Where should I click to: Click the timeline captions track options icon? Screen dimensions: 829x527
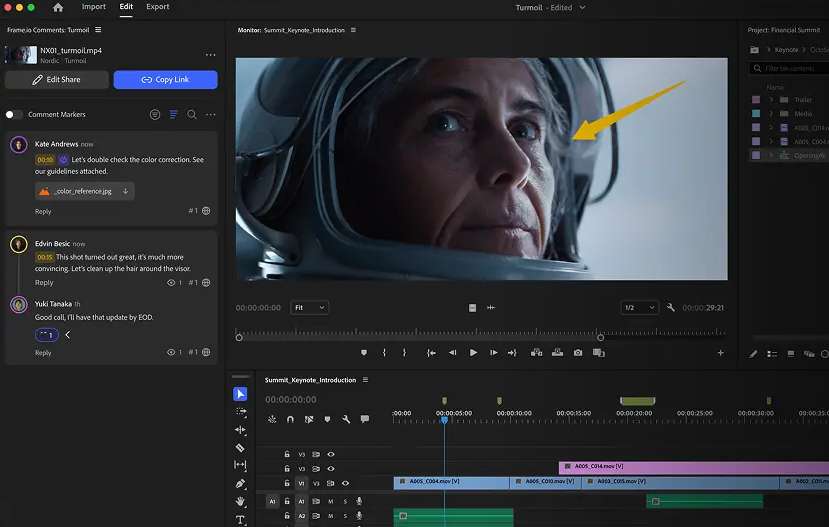click(x=365, y=419)
